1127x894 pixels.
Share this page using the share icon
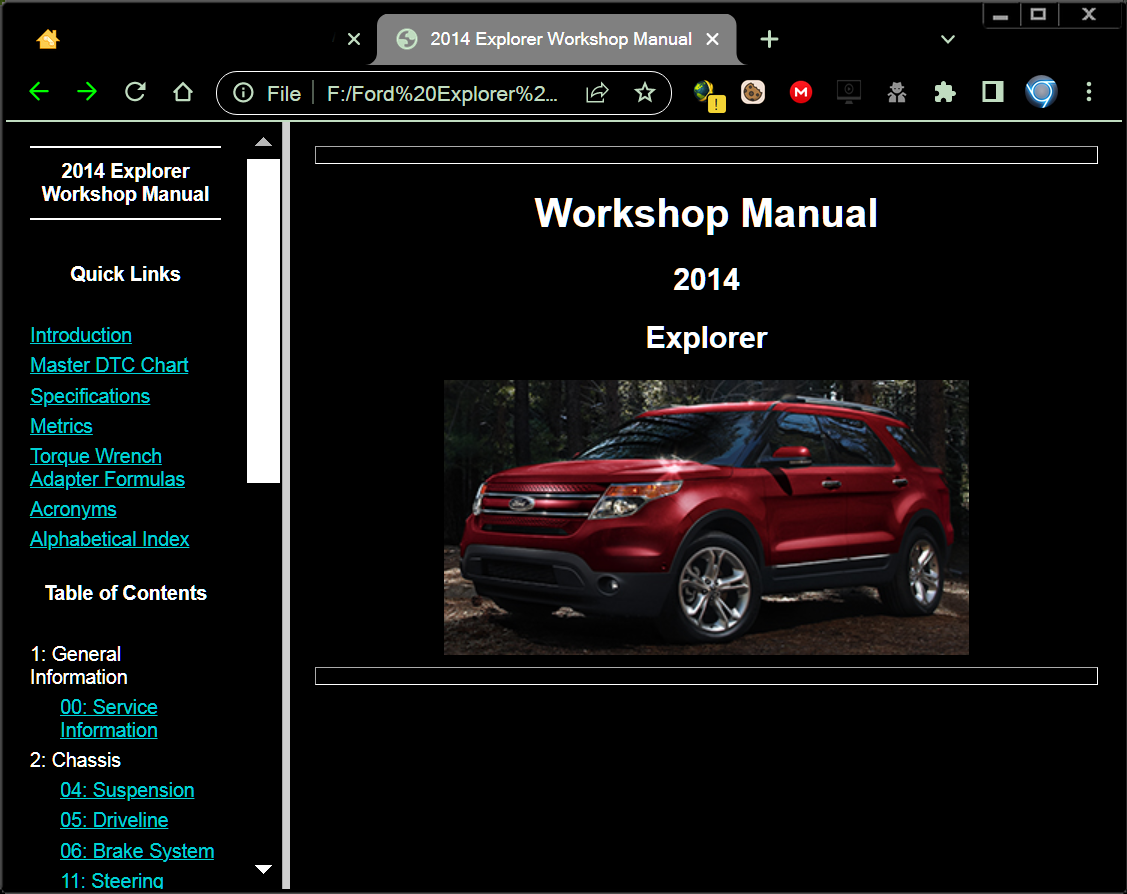coord(597,93)
